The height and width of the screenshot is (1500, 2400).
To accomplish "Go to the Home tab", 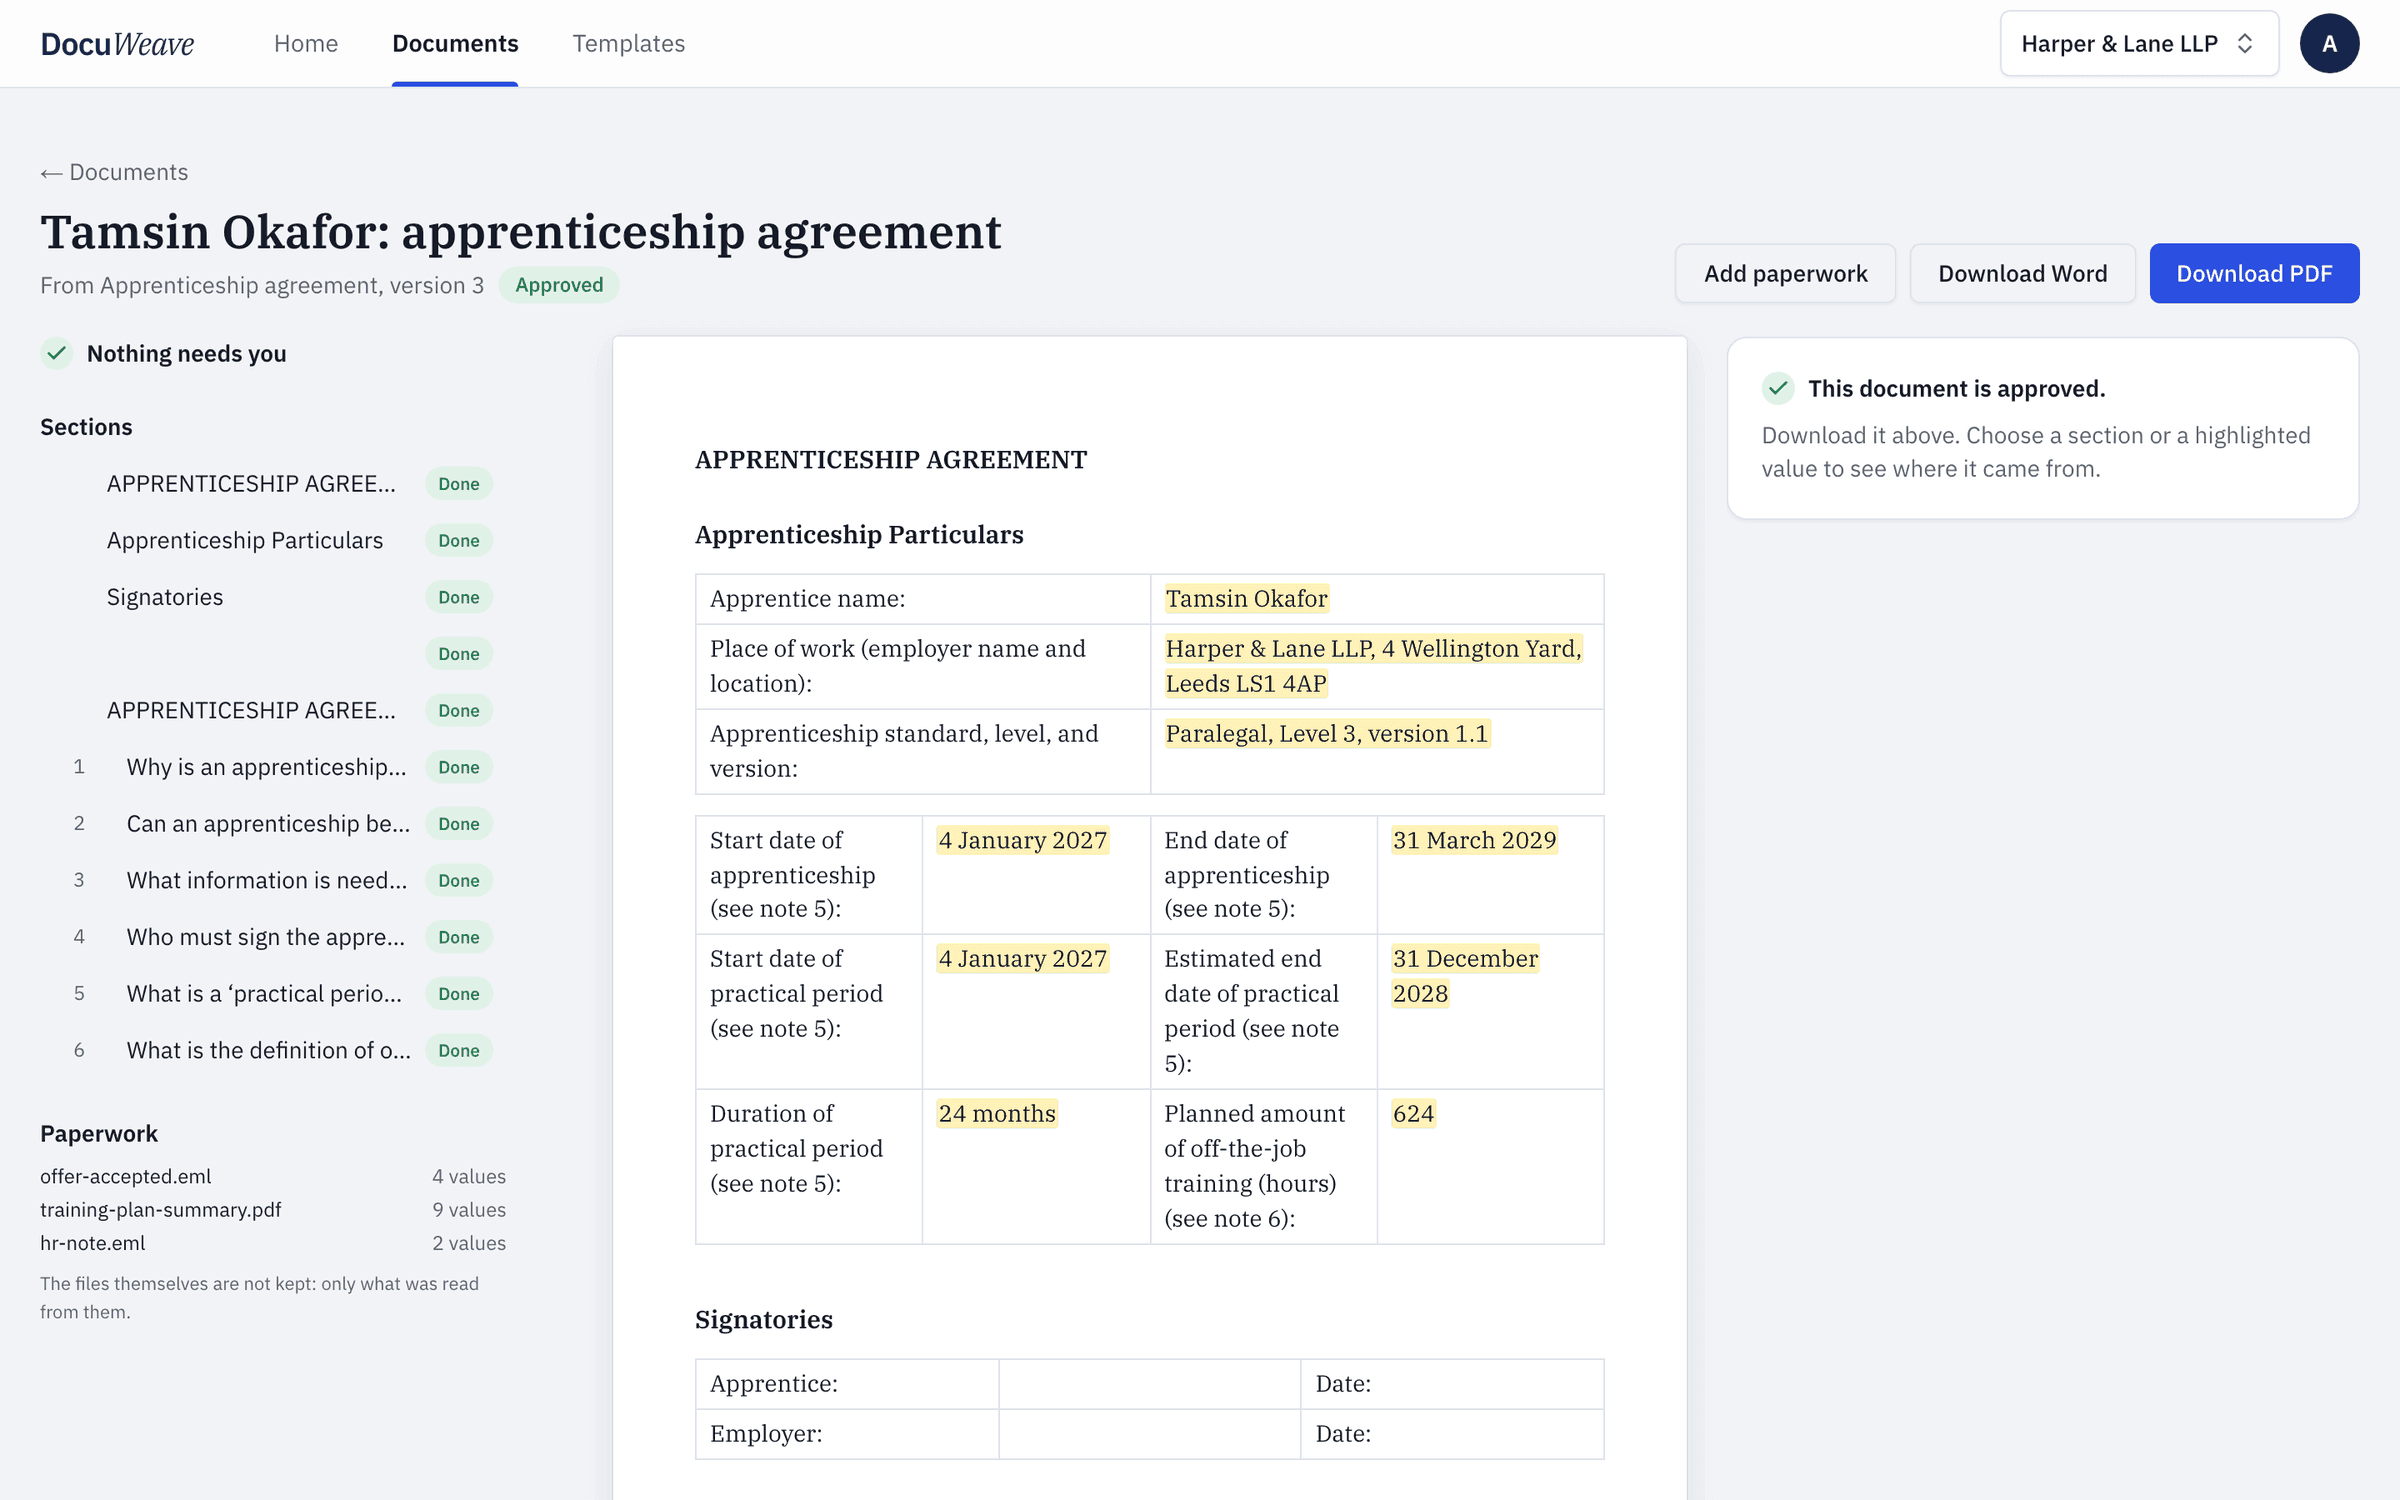I will click(x=306, y=43).
